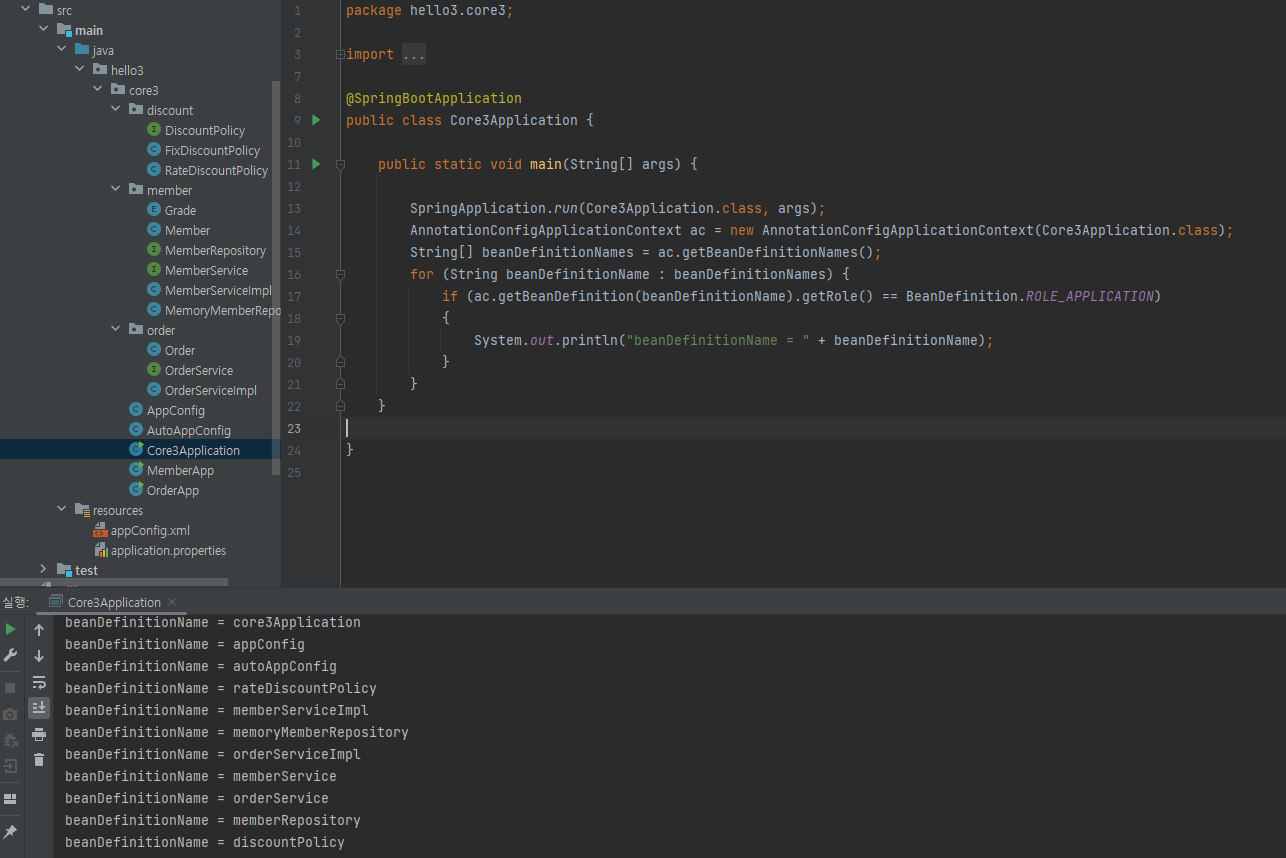Image resolution: width=1286 pixels, height=858 pixels.
Task: Collapse the hello3 package
Action: [x=80, y=70]
